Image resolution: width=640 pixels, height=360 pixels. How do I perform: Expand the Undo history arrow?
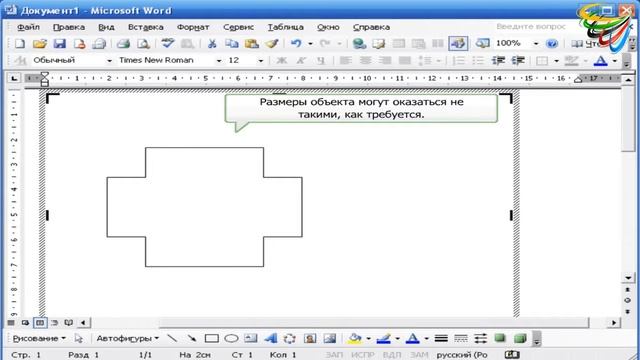311,43
